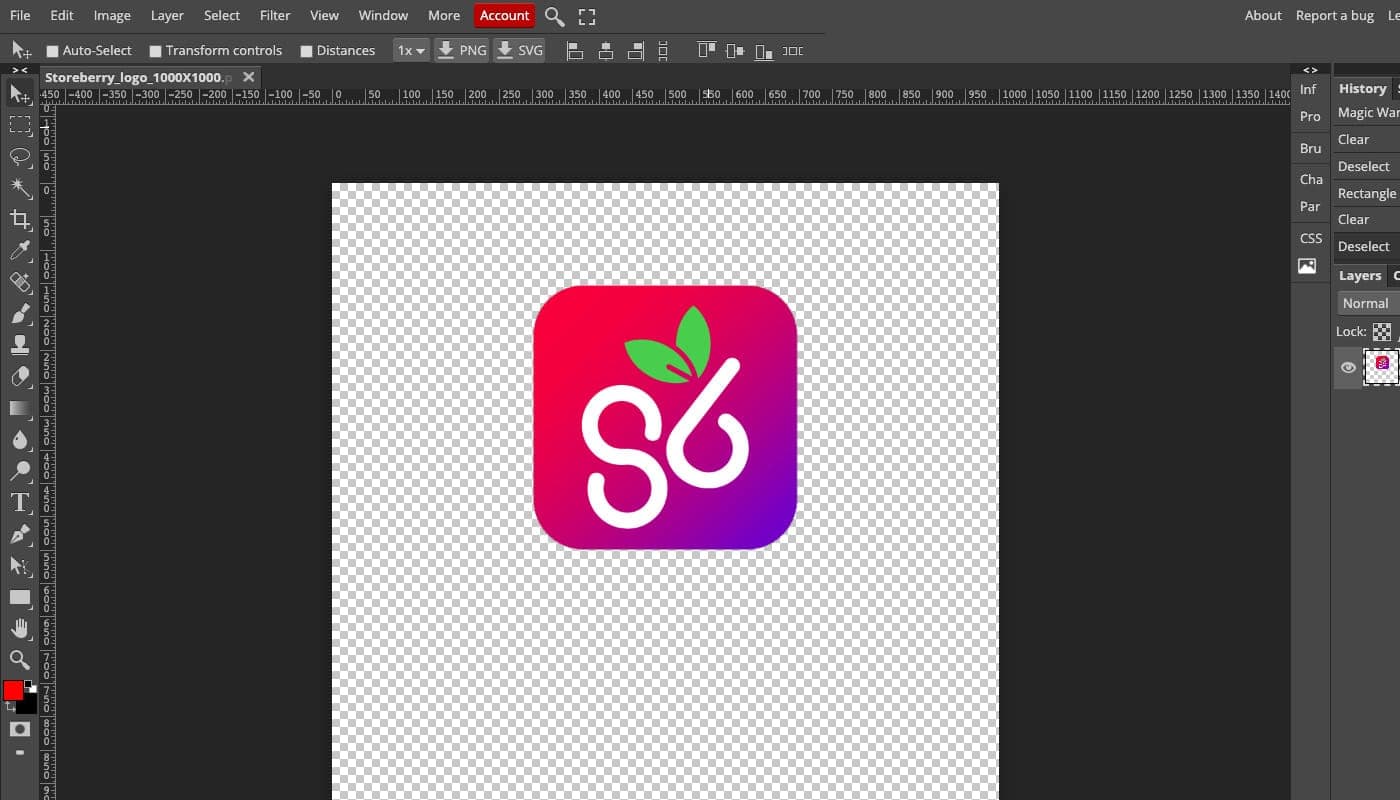Switch to the Layers tab
The image size is (1400, 800).
point(1360,275)
